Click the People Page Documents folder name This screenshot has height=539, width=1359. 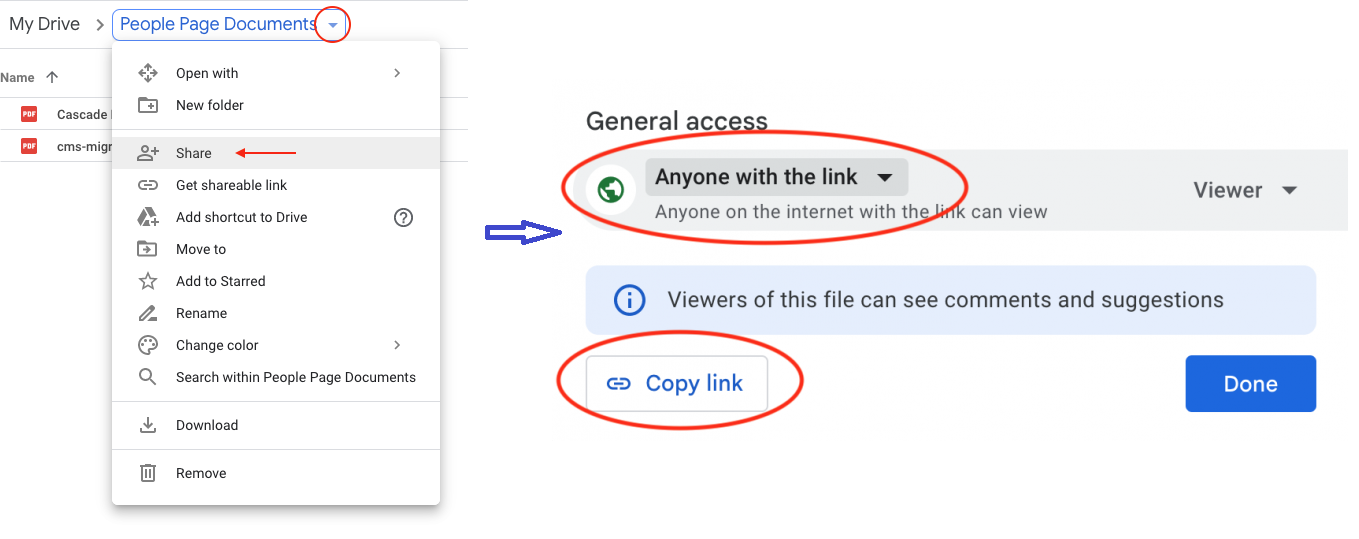coord(218,25)
